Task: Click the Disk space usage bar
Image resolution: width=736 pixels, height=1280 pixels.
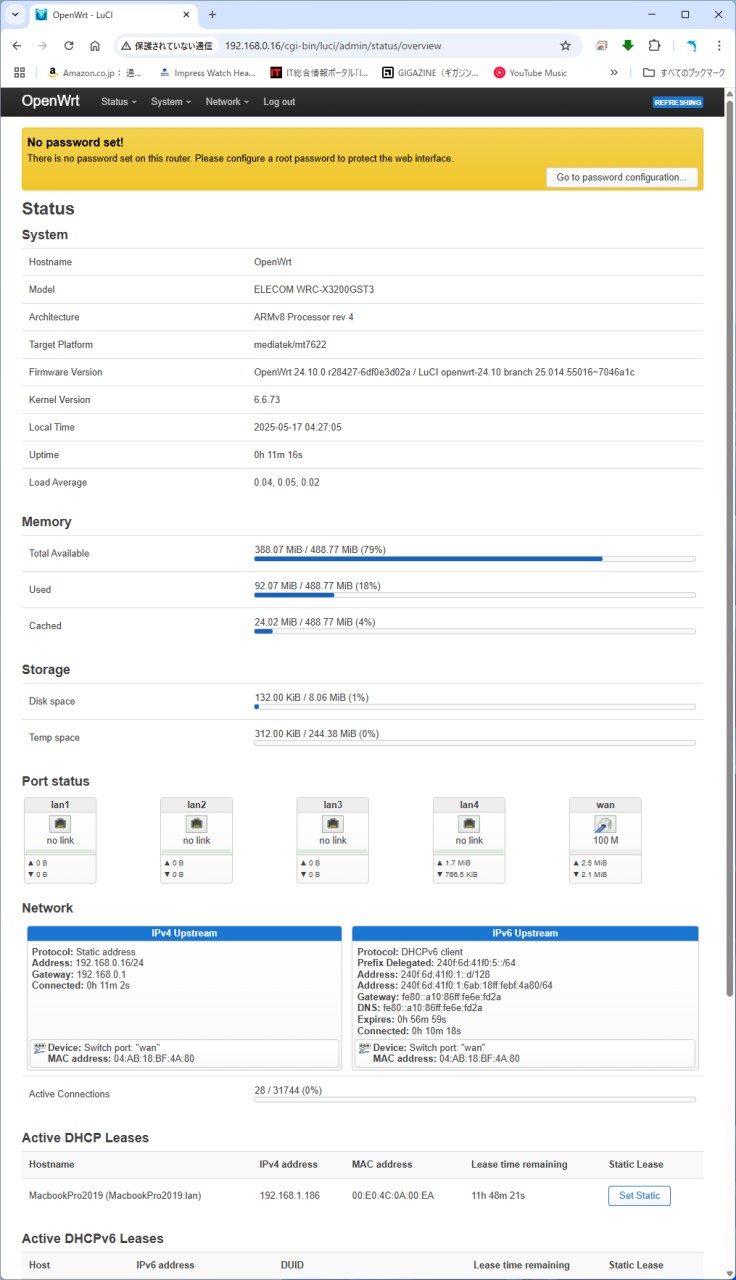Action: tap(475, 707)
